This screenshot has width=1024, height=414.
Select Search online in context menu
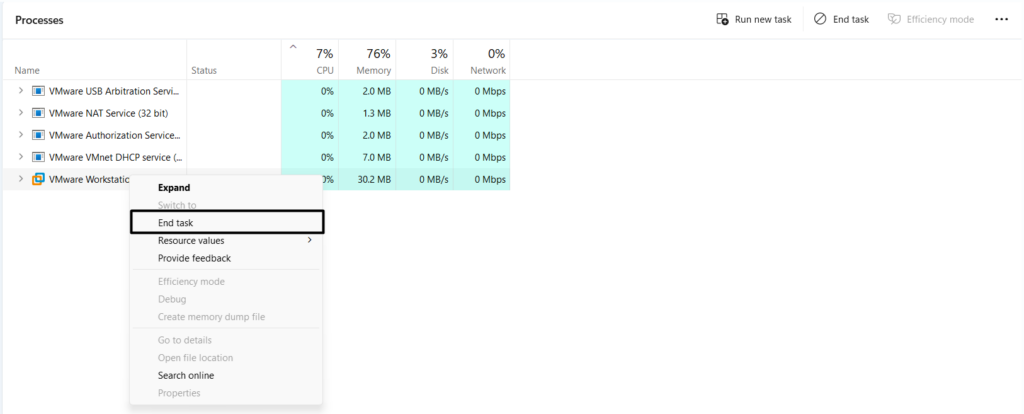click(x=185, y=375)
